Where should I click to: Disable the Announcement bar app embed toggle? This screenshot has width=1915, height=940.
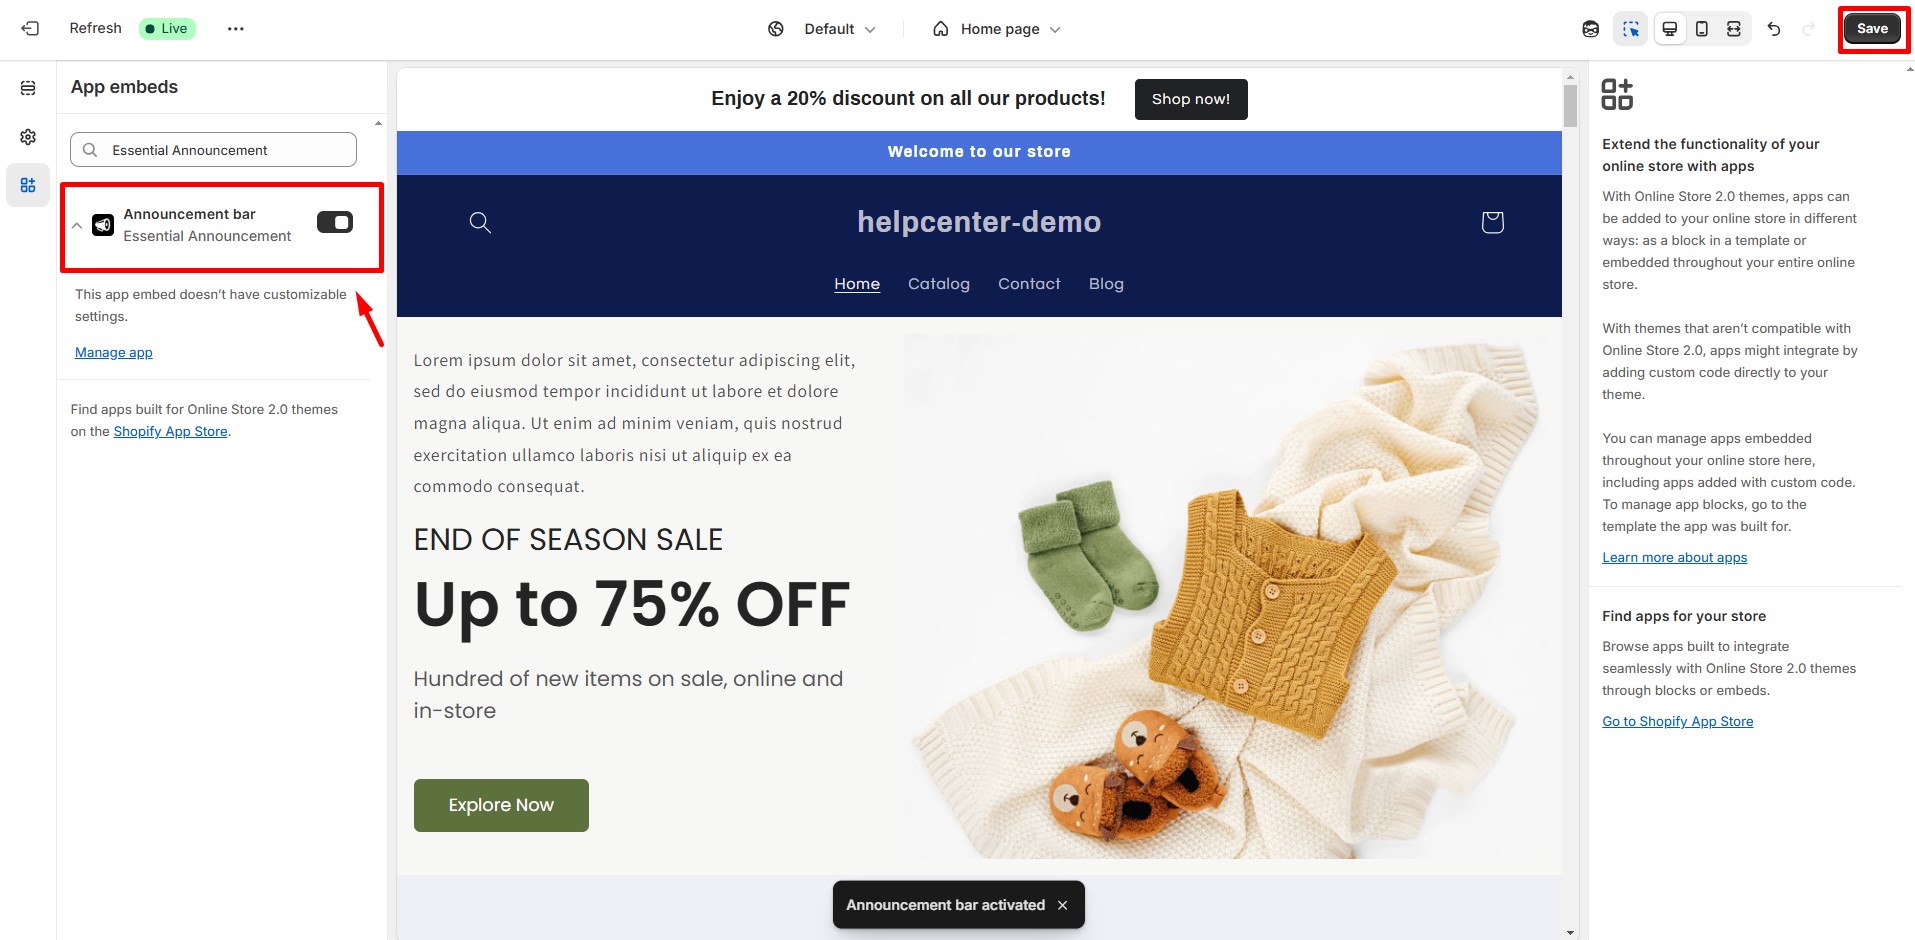click(x=335, y=222)
